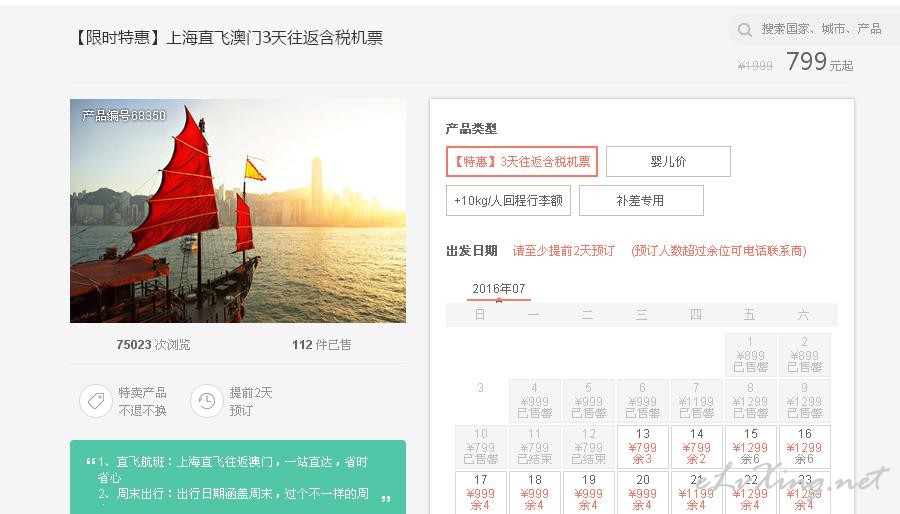Click the clock 提前2天预订 icon
Image resolution: width=900 pixels, height=514 pixels.
(x=207, y=400)
